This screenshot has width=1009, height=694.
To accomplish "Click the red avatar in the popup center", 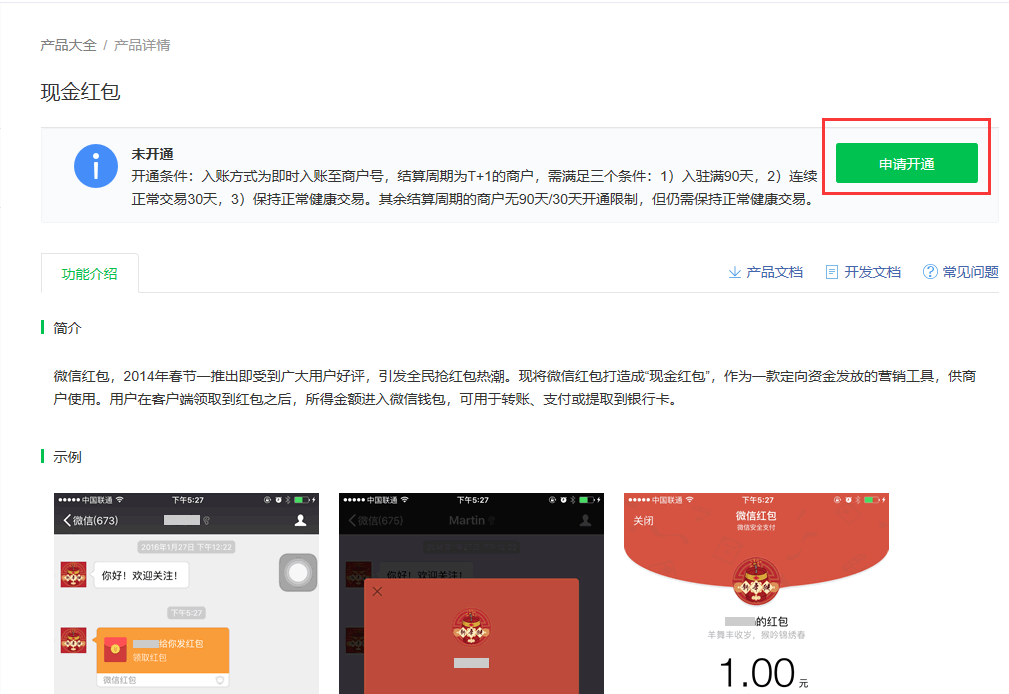I will [471, 628].
